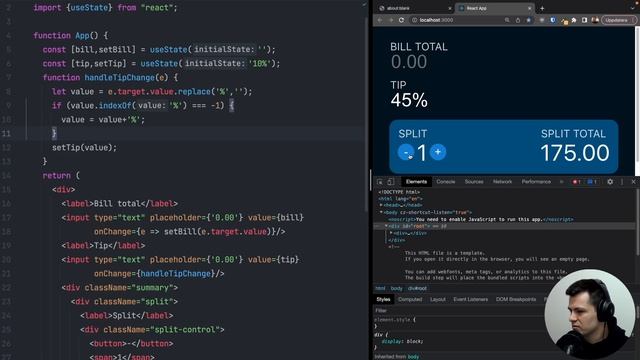Click the body breadcrumb

coord(396,288)
